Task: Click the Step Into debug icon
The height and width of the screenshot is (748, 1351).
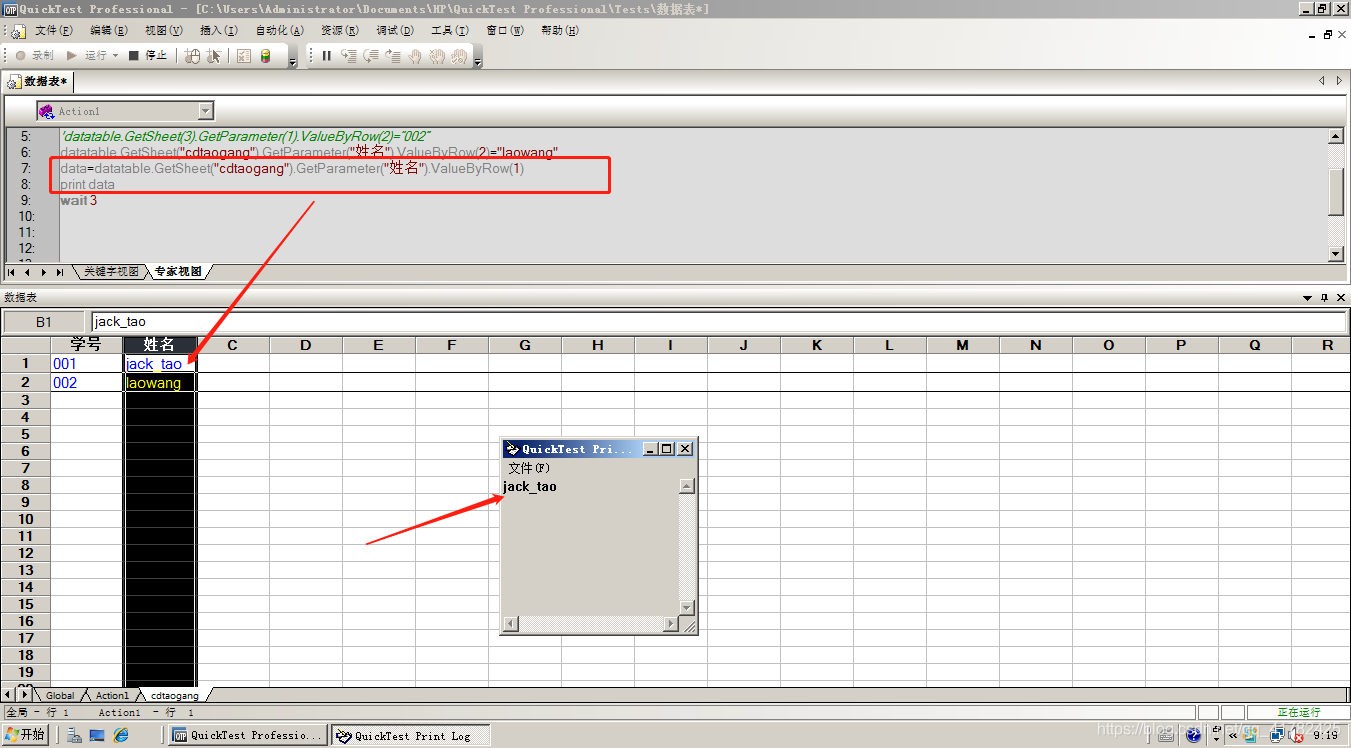Action: [349, 56]
